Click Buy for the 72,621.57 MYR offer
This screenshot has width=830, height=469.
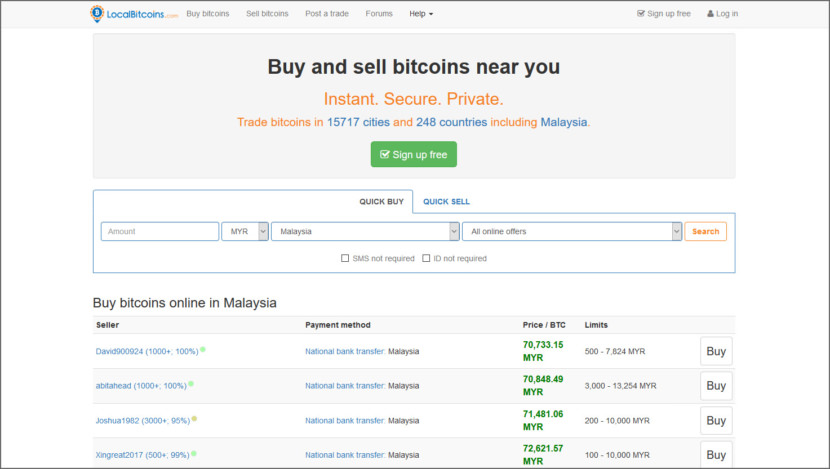(x=716, y=454)
